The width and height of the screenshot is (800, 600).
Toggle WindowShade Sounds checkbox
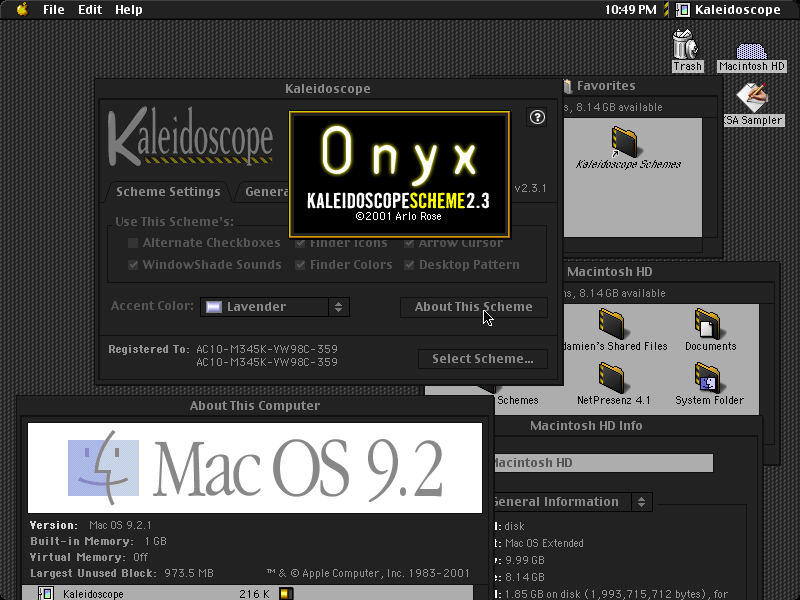[x=133, y=265]
